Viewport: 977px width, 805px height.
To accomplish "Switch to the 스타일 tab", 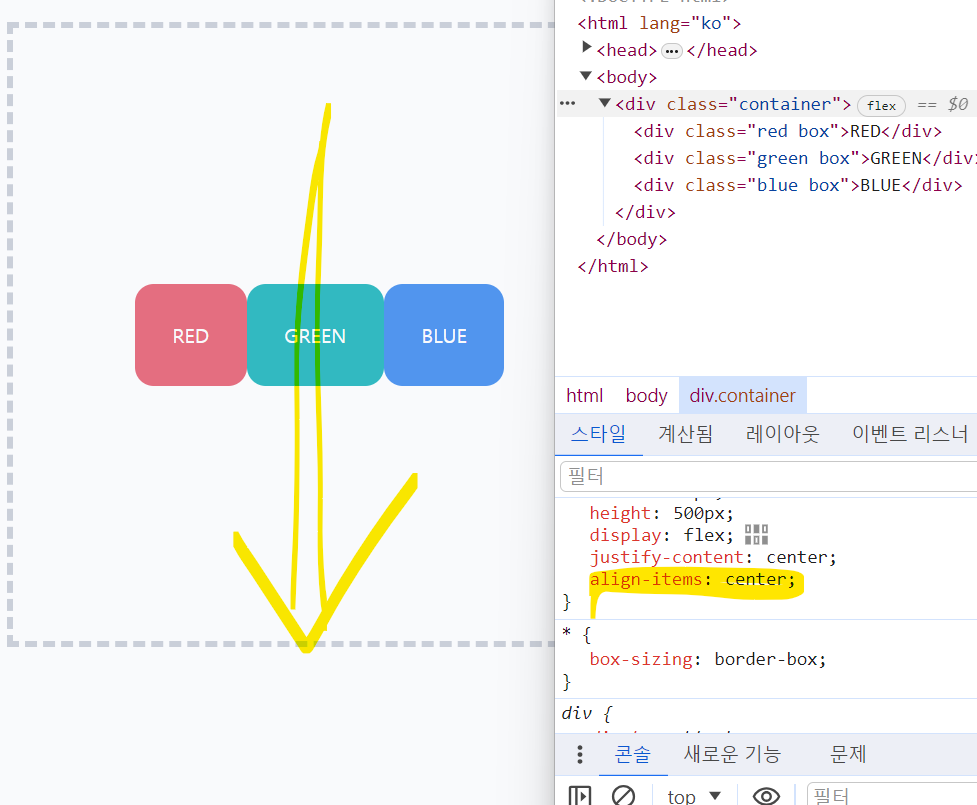I will tap(598, 434).
